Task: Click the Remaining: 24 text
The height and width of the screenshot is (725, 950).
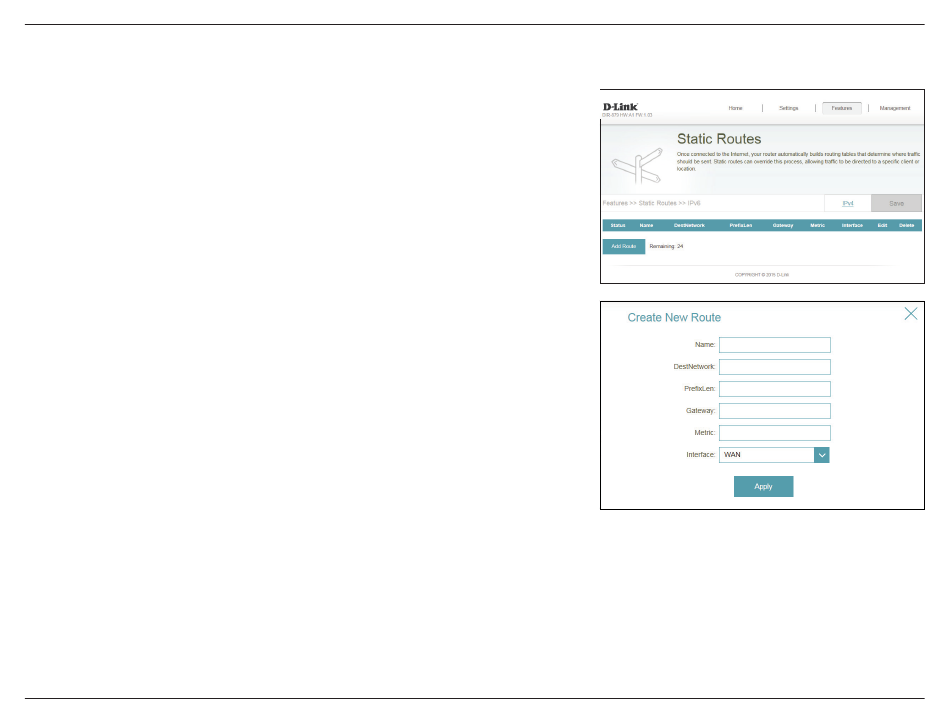Action: tap(666, 247)
